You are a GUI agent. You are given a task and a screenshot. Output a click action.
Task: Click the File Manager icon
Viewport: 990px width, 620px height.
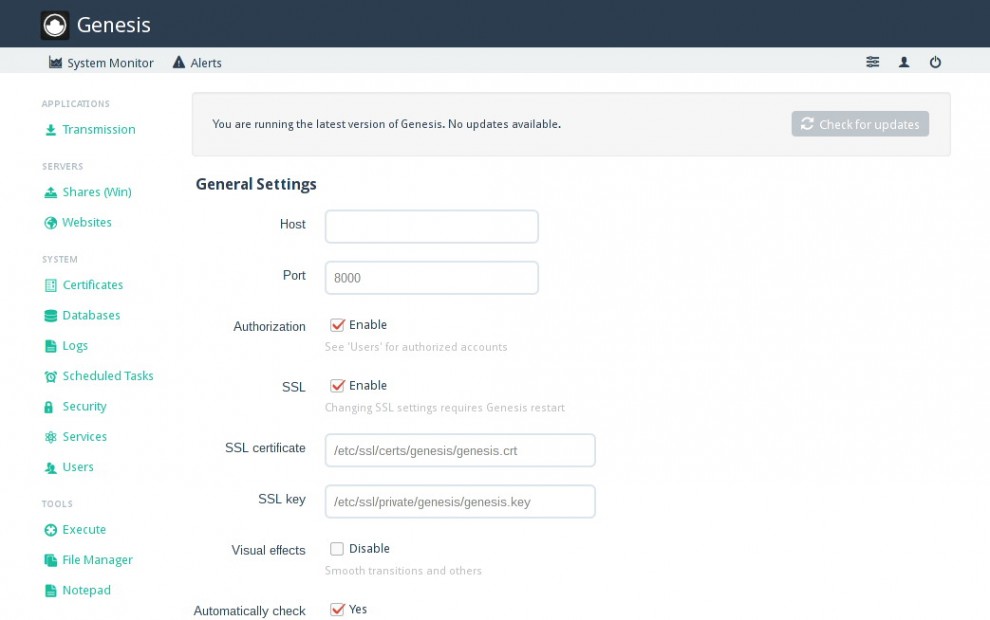[x=51, y=560]
